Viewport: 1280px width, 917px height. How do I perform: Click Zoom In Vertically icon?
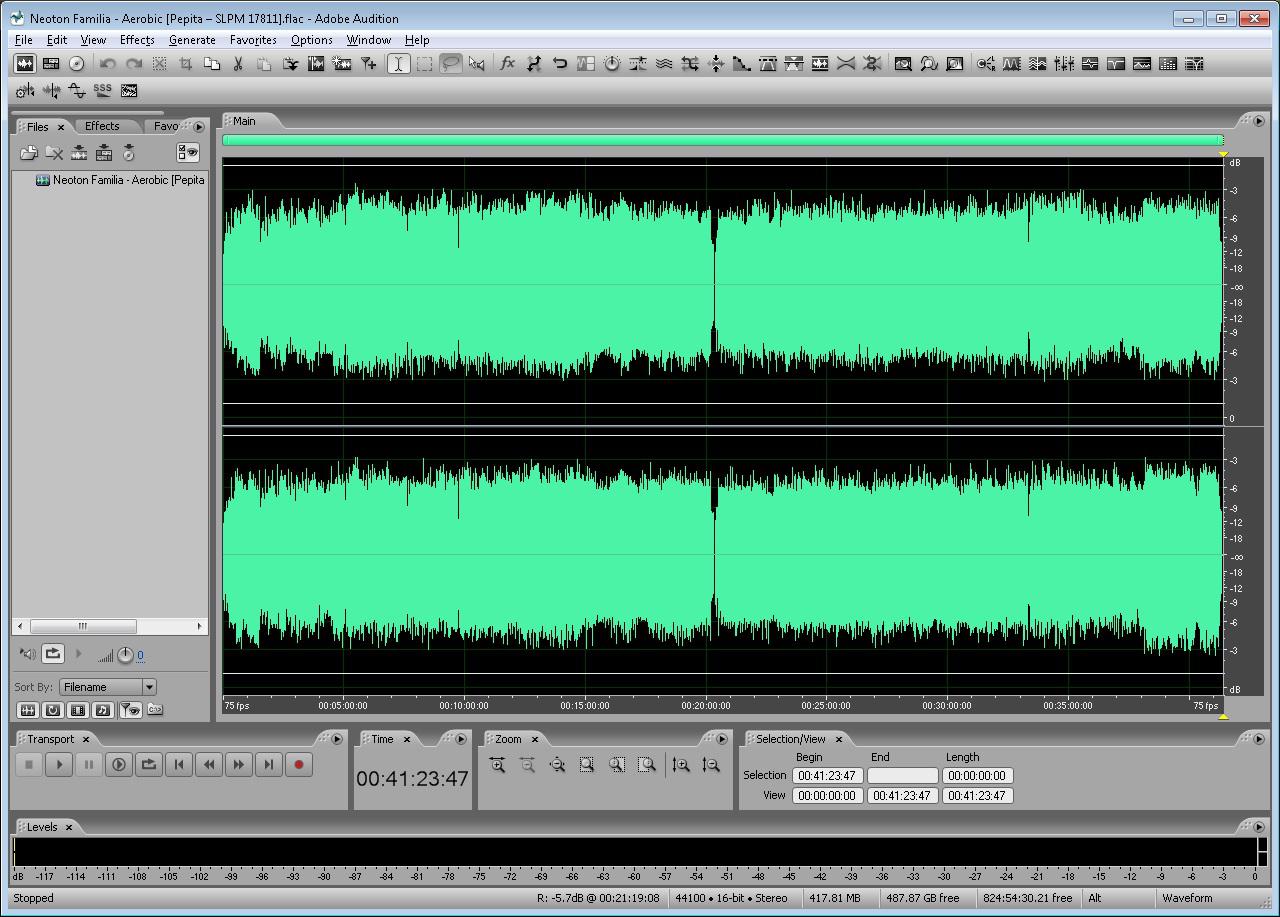pos(681,765)
